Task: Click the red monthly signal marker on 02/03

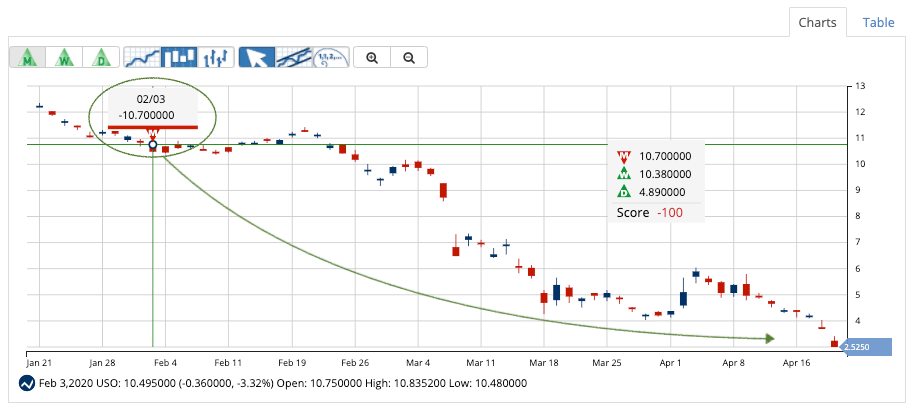Action: tap(153, 133)
